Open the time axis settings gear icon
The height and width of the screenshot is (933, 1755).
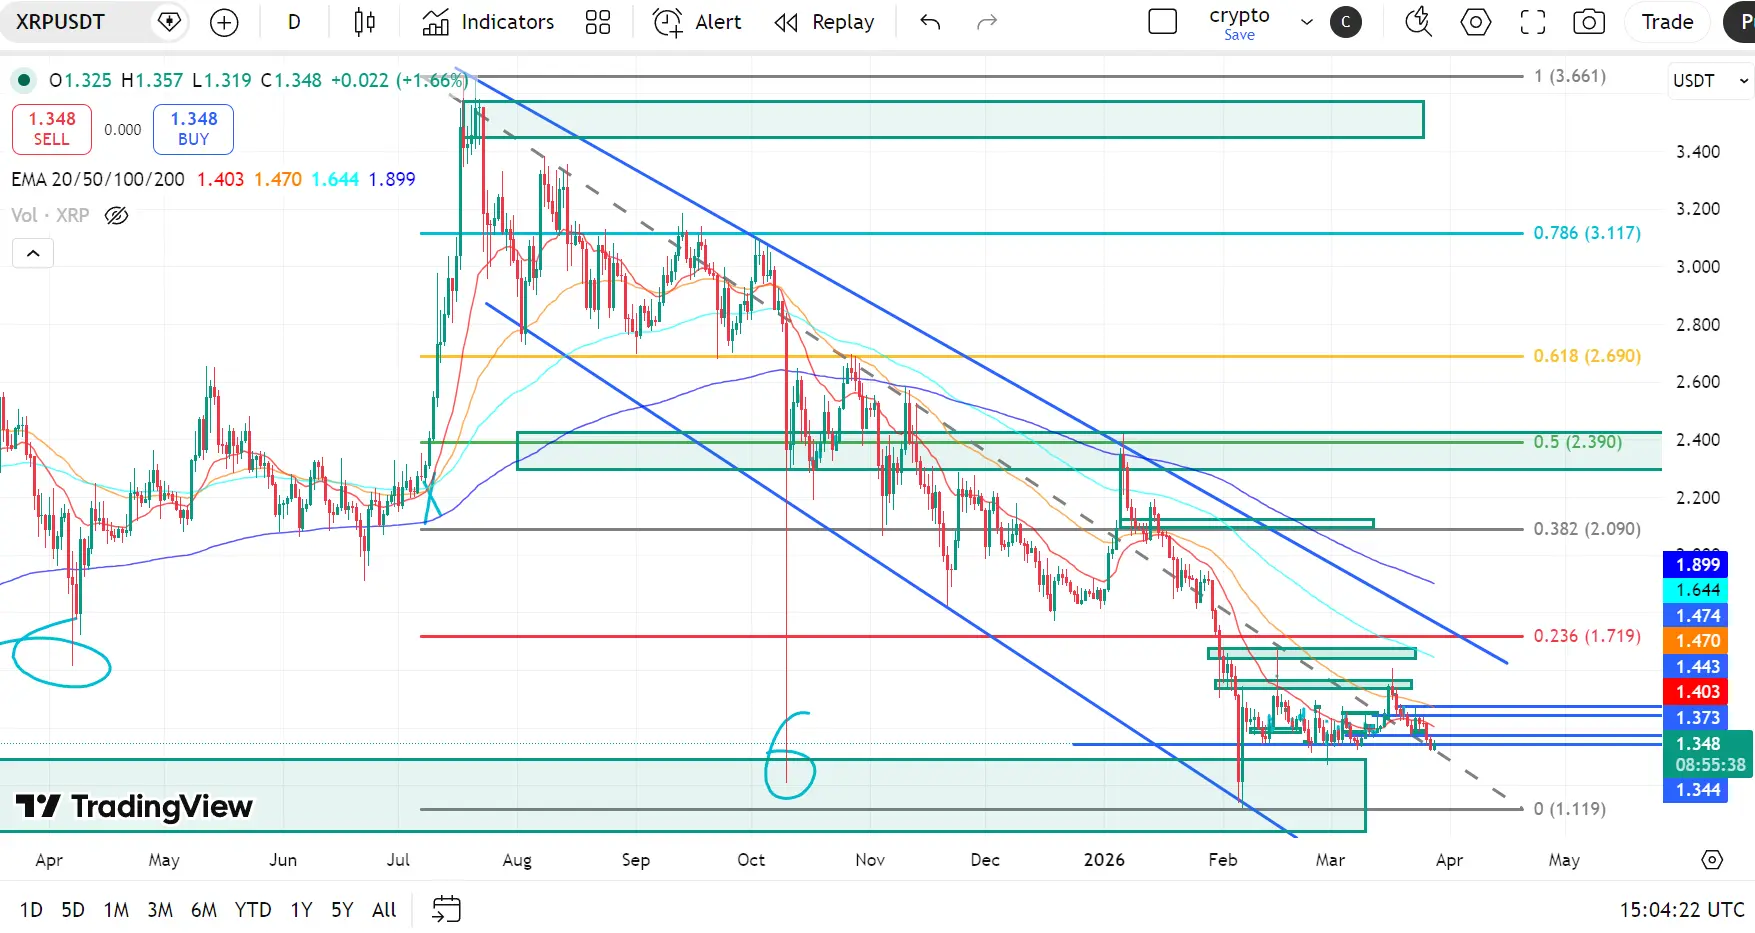(1712, 860)
